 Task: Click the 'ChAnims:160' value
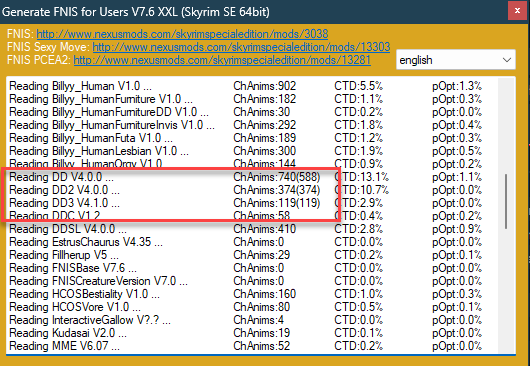point(265,294)
